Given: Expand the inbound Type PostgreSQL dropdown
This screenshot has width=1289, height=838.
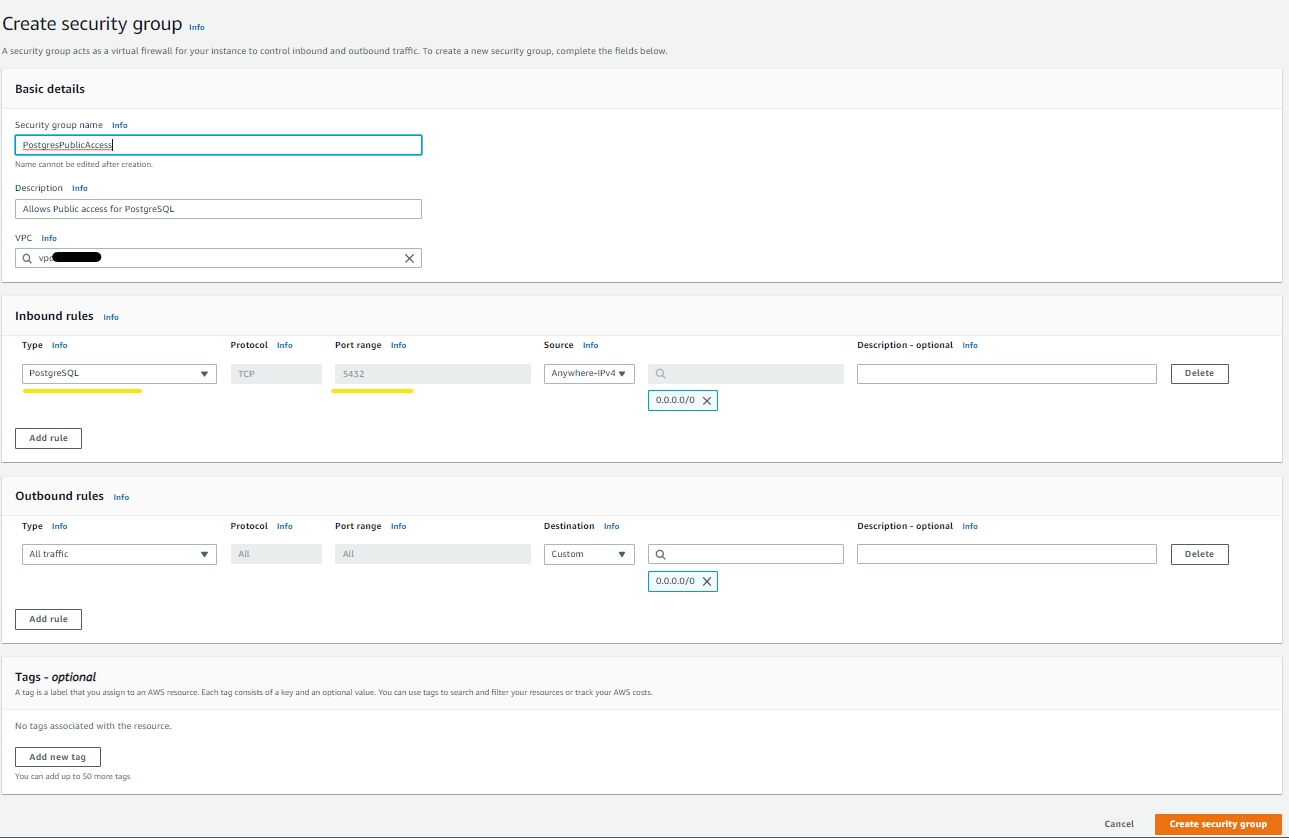Looking at the screenshot, I should [119, 374].
